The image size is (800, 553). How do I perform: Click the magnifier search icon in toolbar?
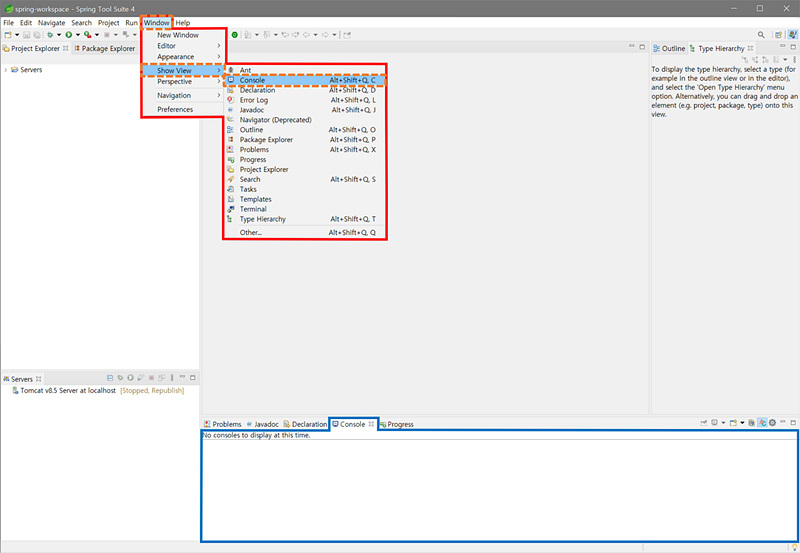(761, 35)
